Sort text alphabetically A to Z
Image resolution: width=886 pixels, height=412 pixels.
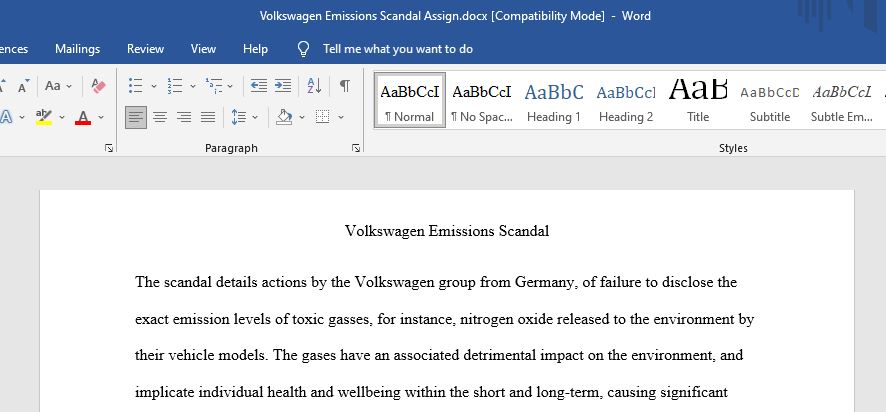coord(314,86)
